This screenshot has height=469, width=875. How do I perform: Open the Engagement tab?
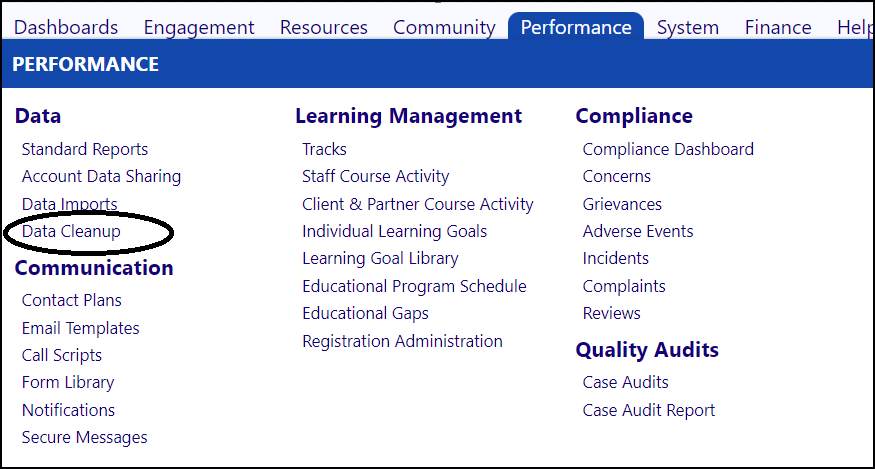point(199,27)
